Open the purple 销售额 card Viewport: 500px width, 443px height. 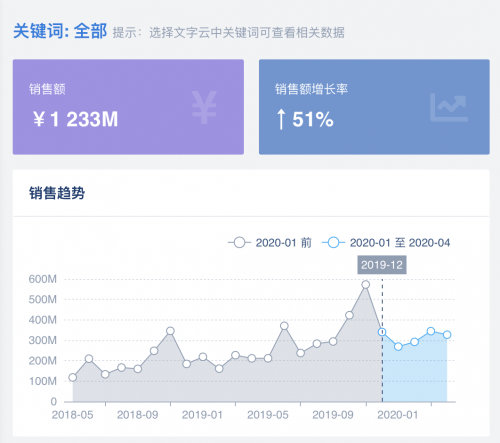click(128, 107)
